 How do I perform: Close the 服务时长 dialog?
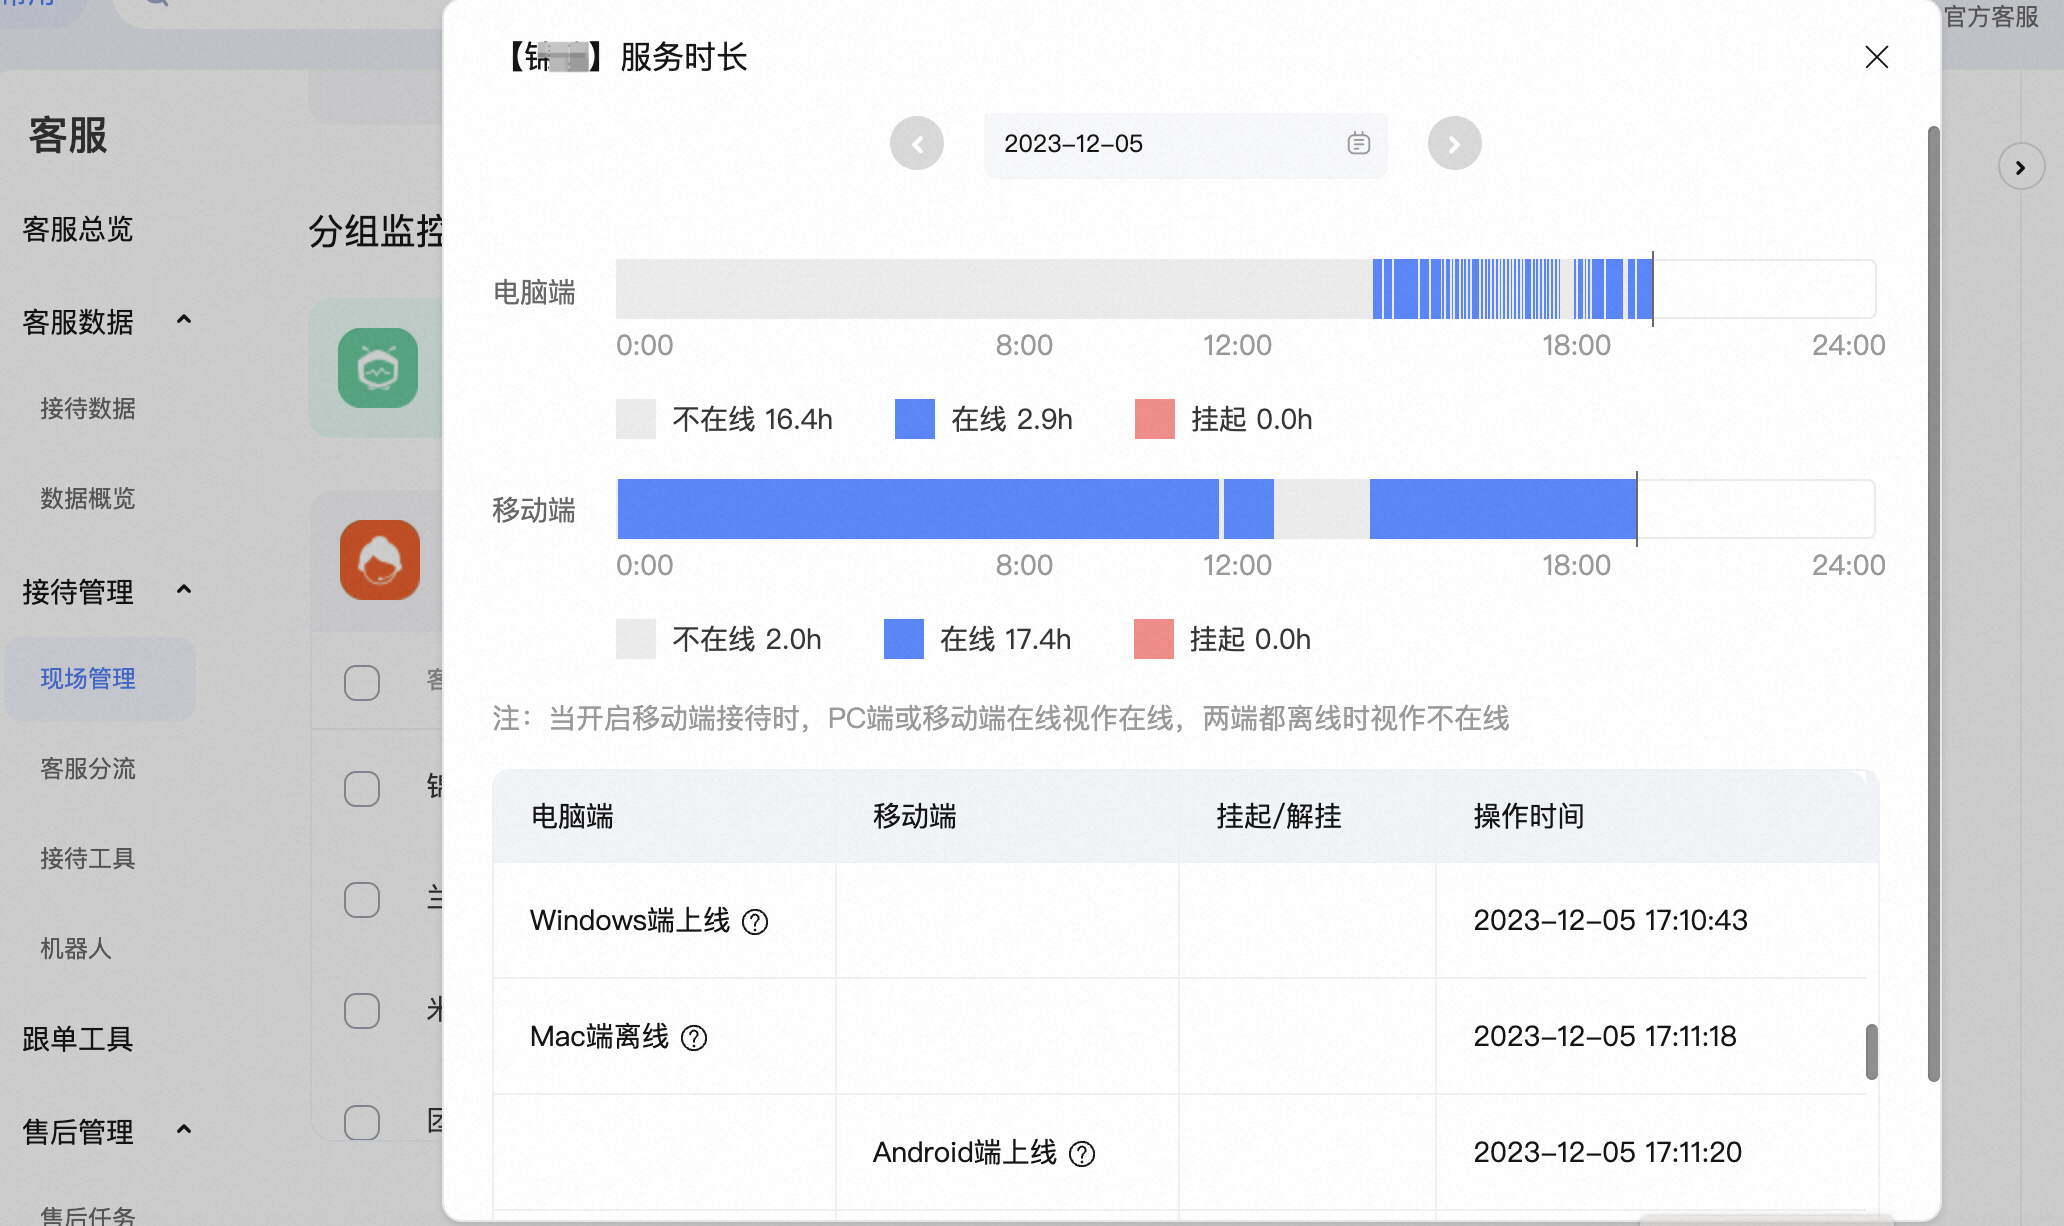(x=1876, y=57)
